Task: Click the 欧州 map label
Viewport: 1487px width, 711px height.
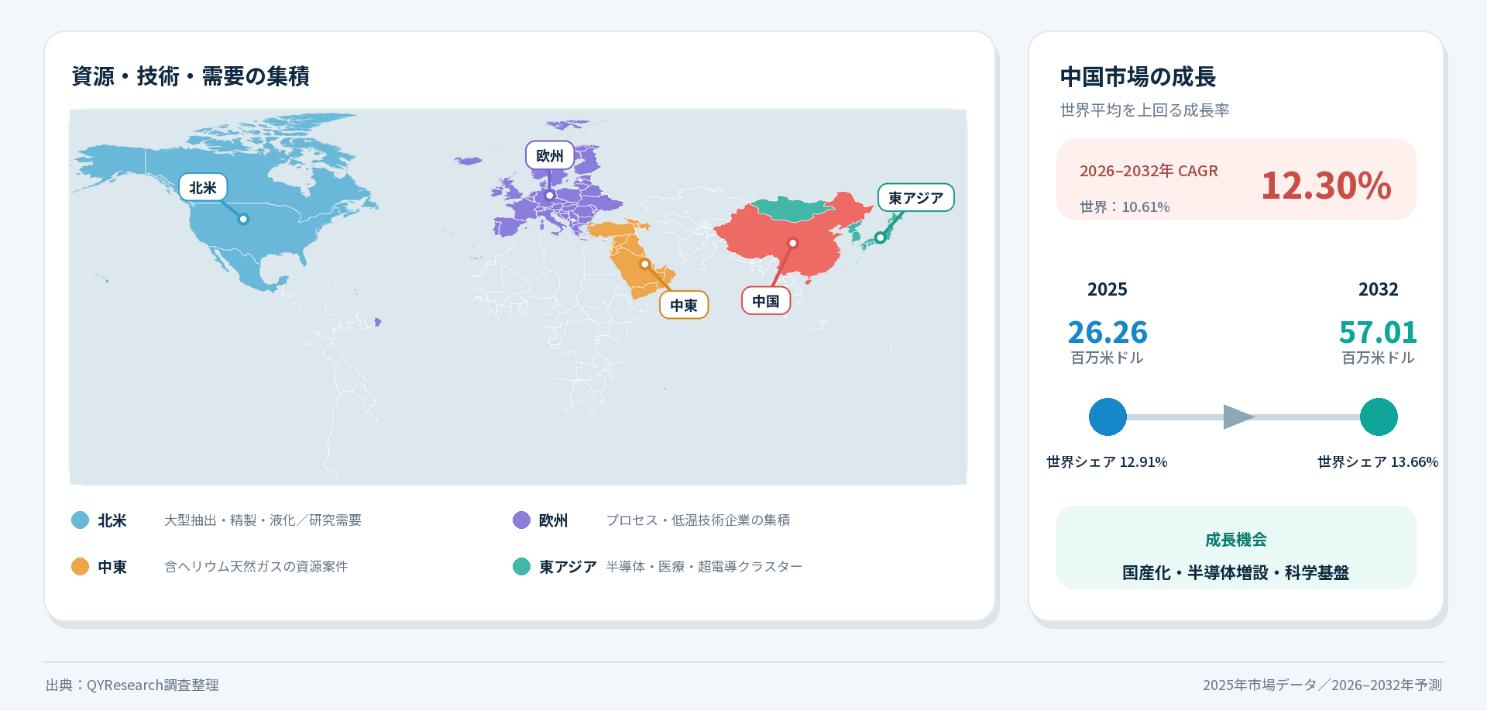Action: 550,155
